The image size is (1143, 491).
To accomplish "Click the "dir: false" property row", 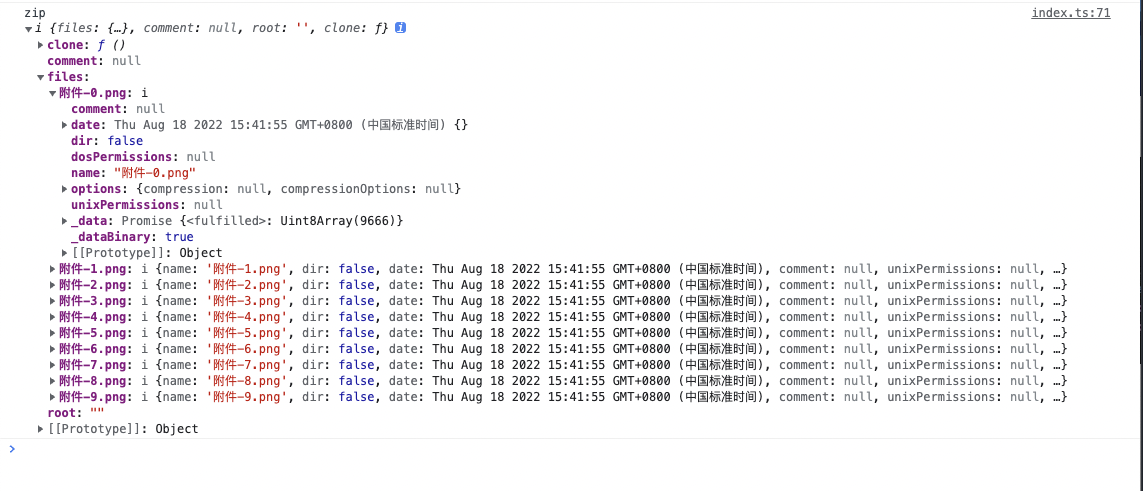I will 107,141.
